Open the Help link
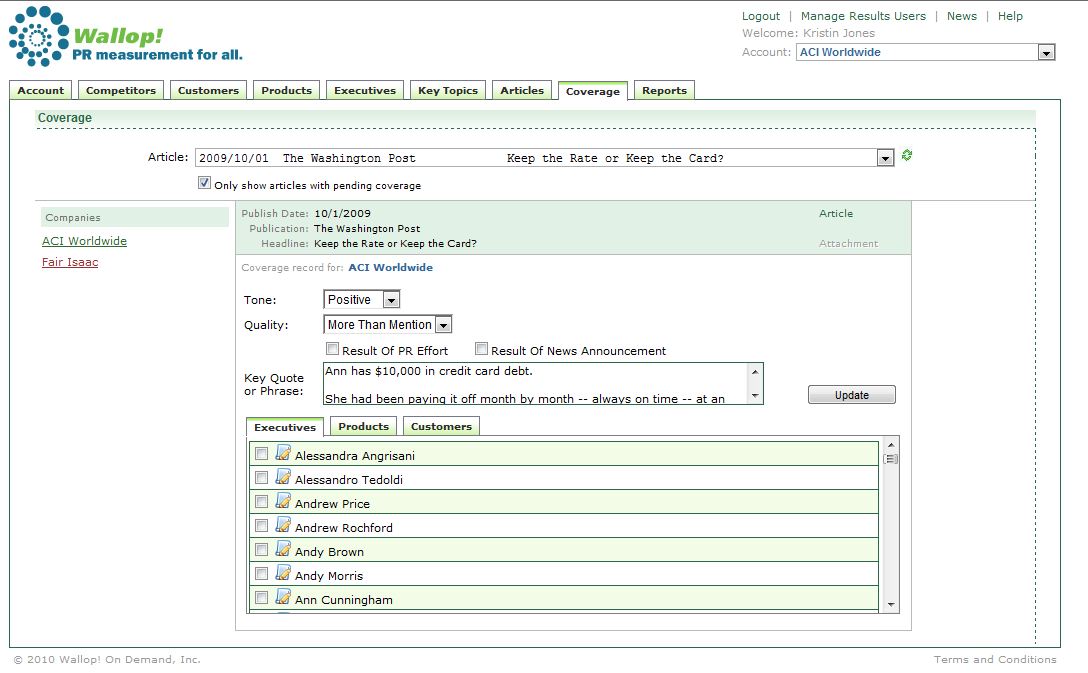The height and width of the screenshot is (673, 1088). (x=1010, y=16)
